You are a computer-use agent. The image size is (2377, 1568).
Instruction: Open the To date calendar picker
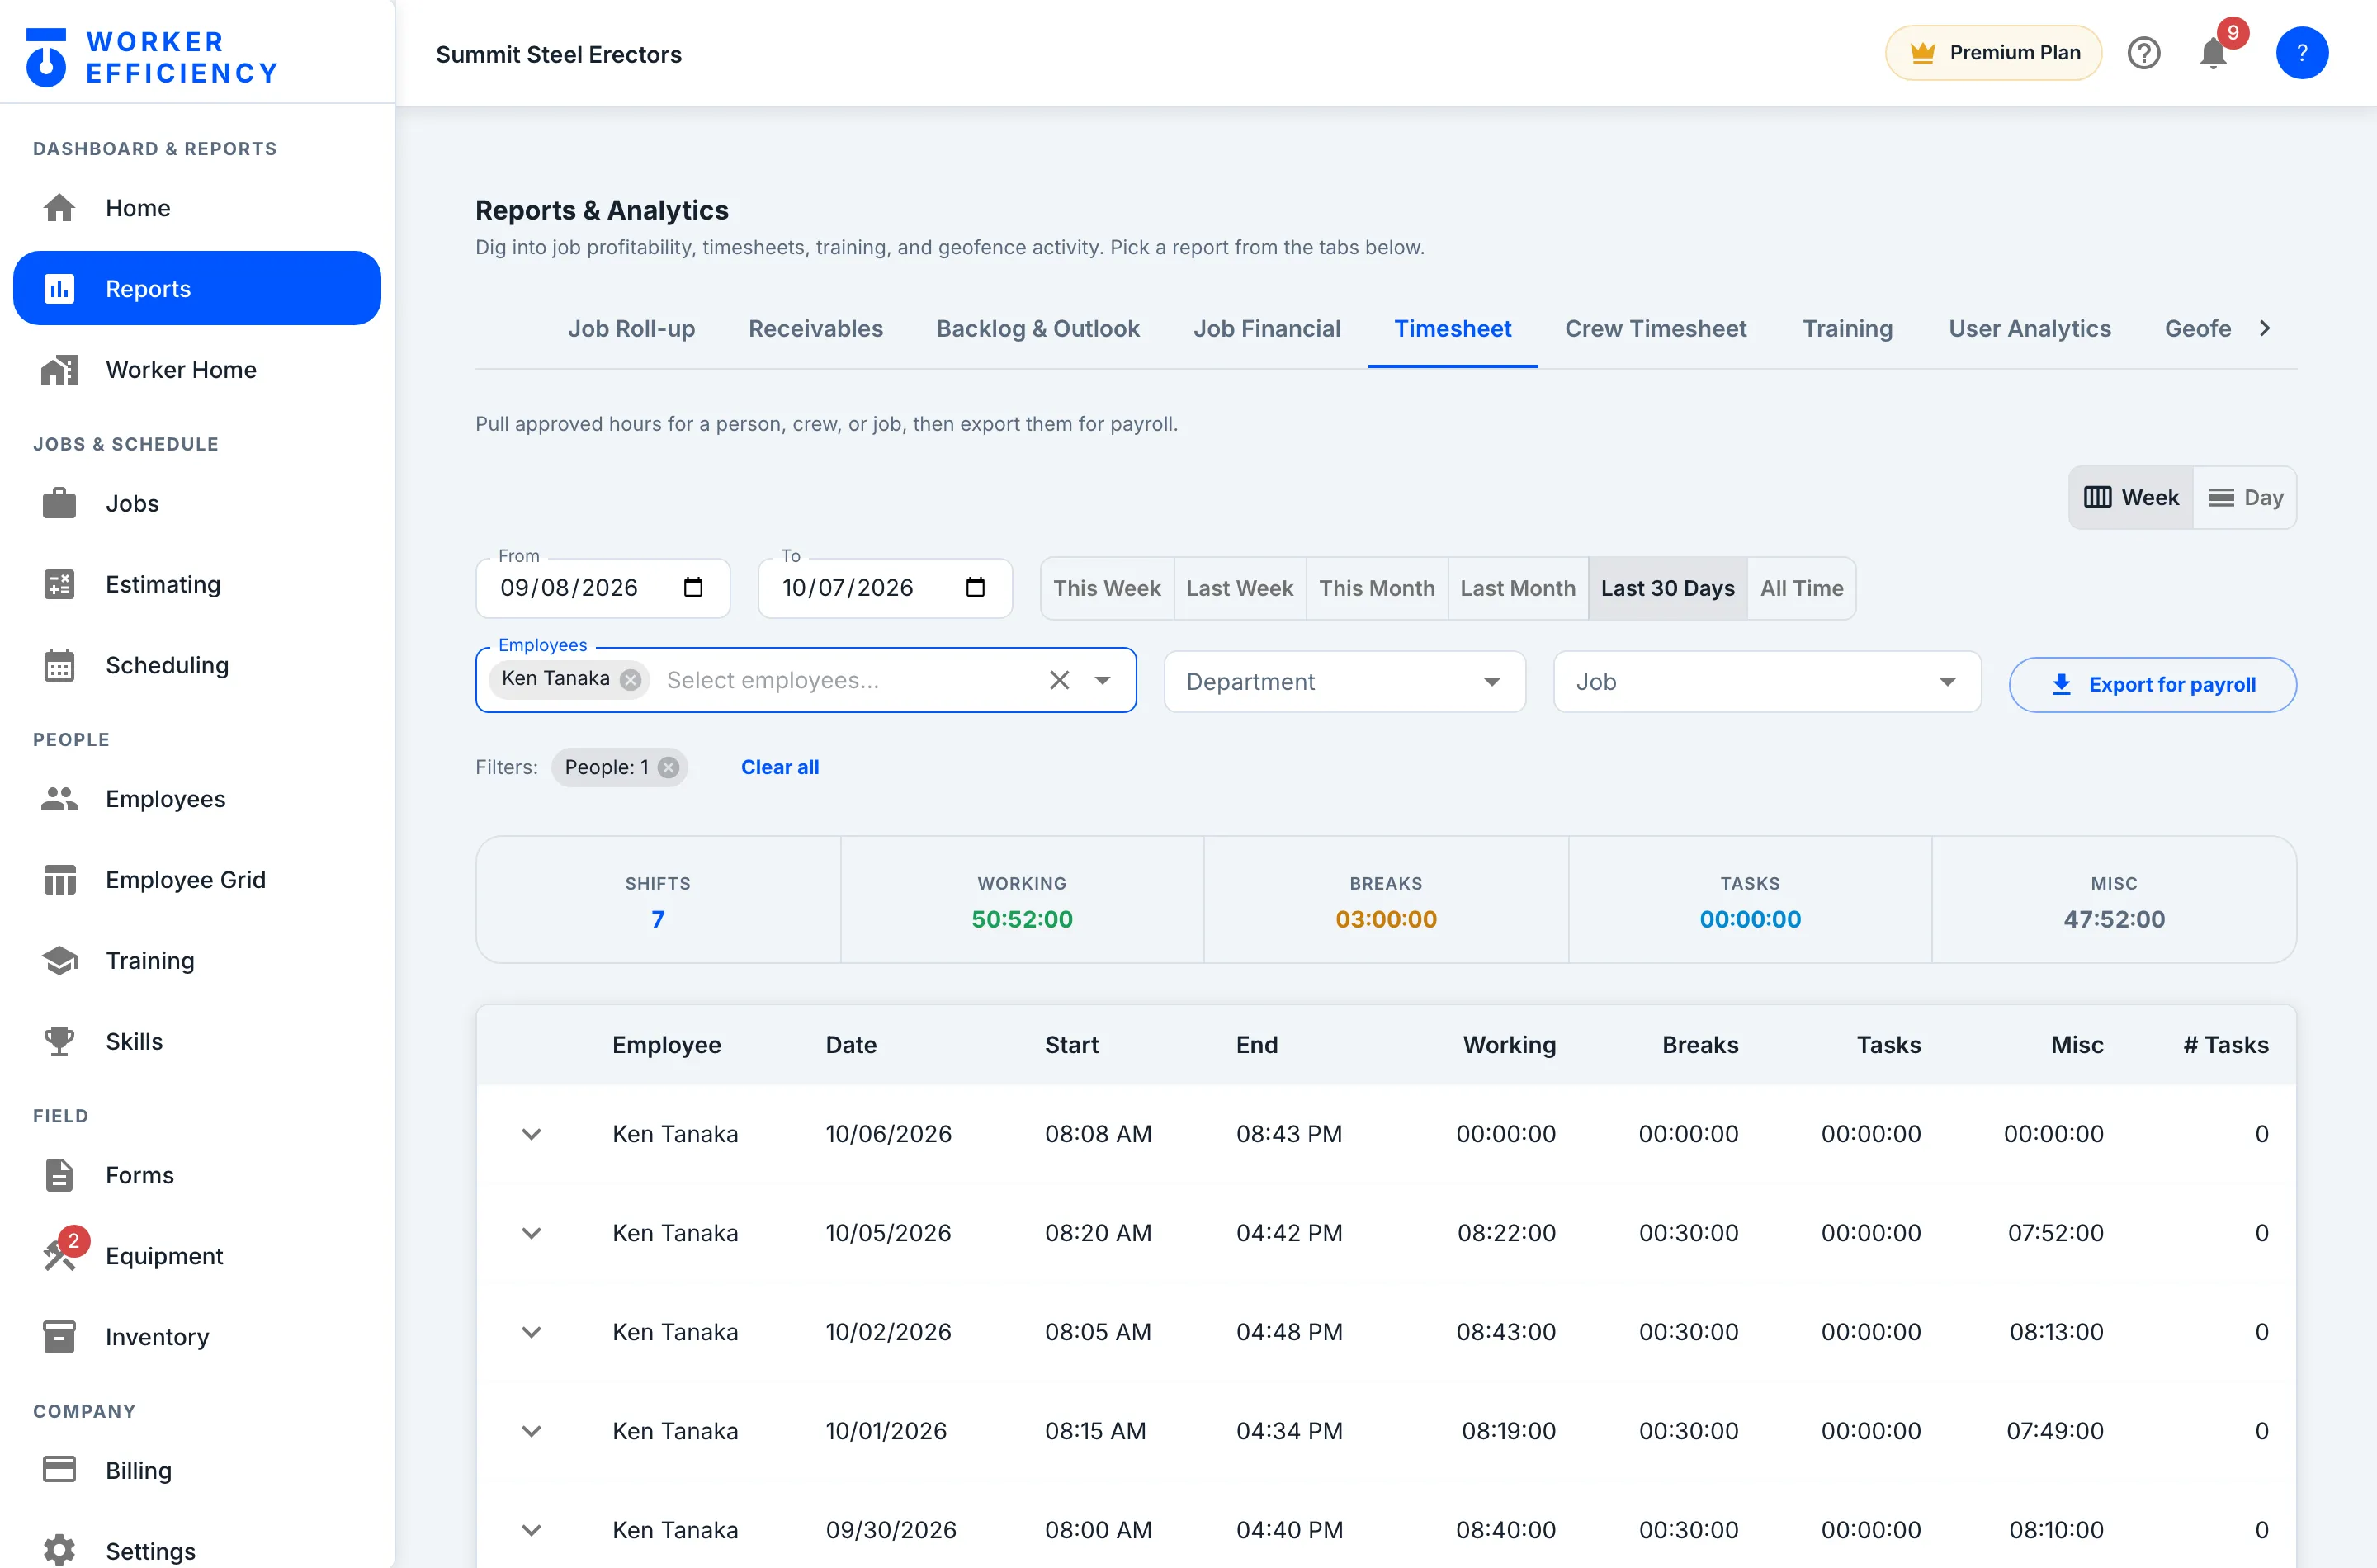tap(975, 588)
